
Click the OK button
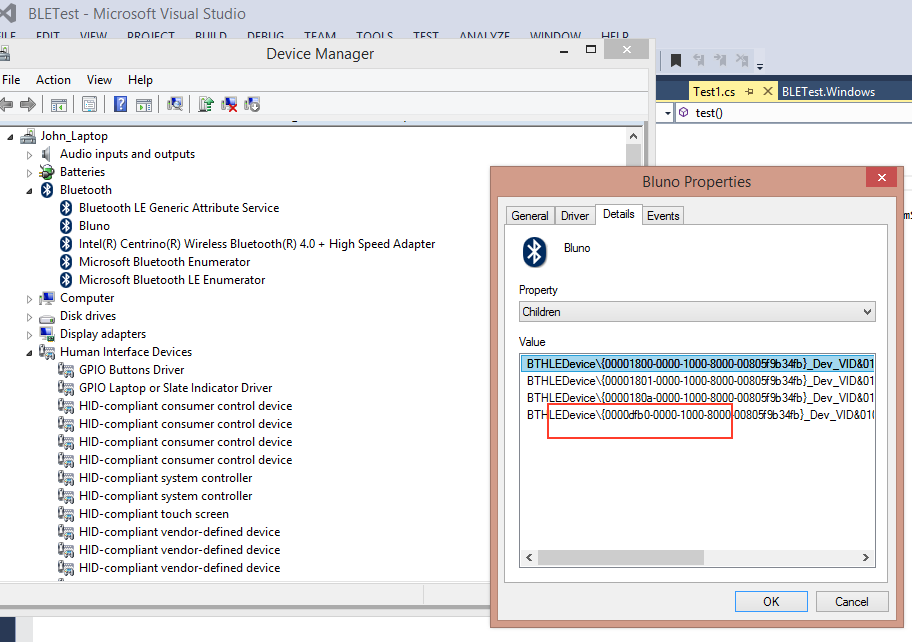point(771,601)
